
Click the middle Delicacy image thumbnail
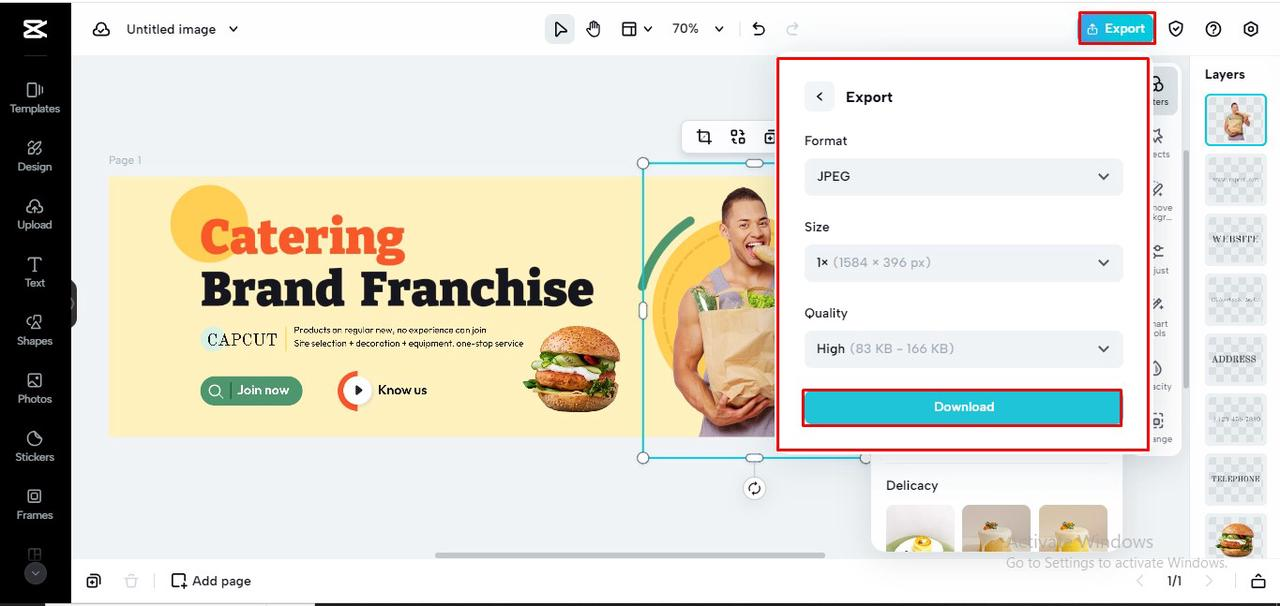click(x=996, y=528)
